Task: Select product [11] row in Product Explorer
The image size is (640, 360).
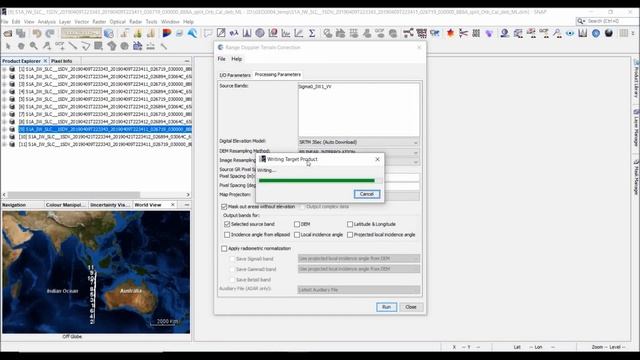Action: coord(105,144)
